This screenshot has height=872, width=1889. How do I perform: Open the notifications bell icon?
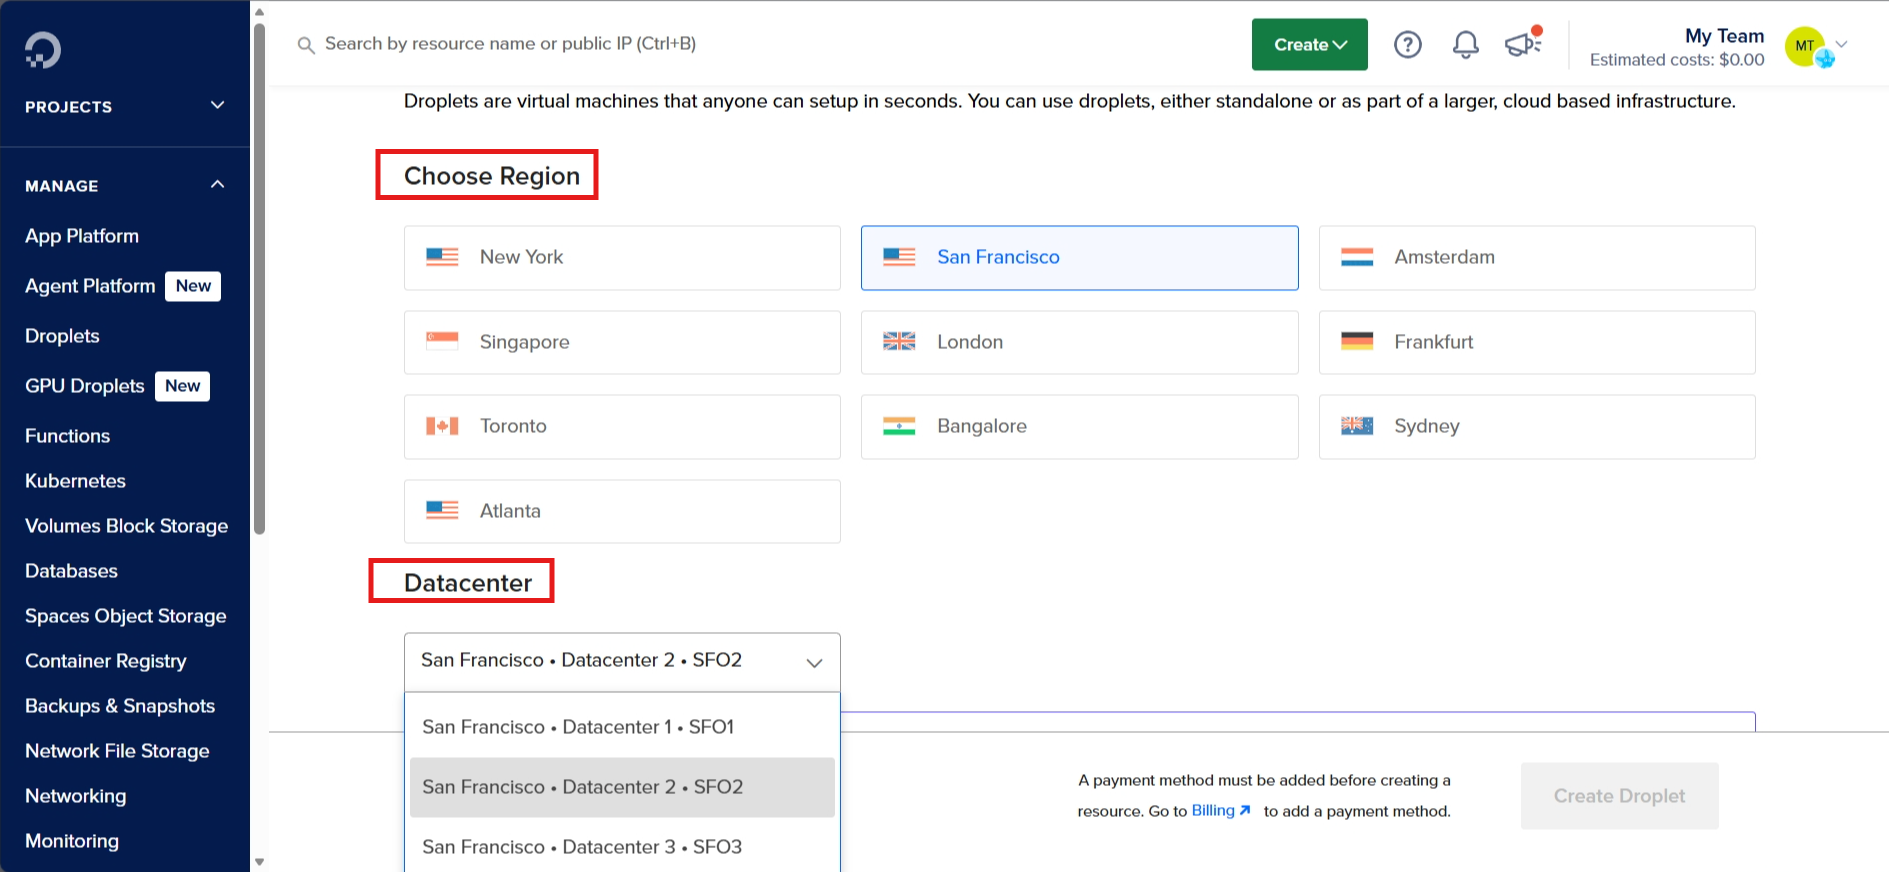pos(1466,44)
